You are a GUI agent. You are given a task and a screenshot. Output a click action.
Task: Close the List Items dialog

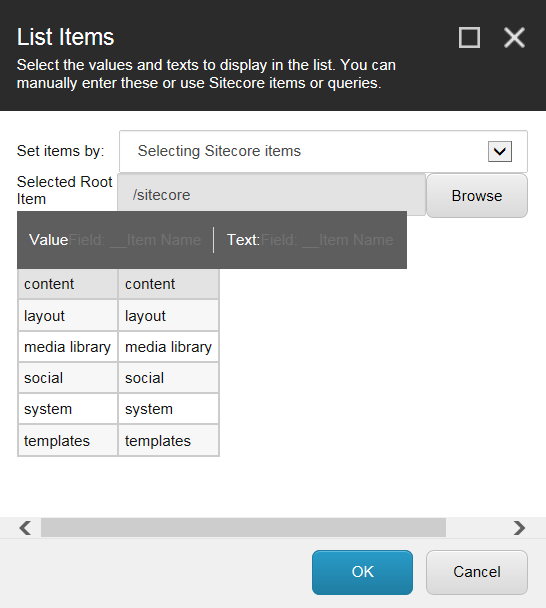click(x=514, y=38)
